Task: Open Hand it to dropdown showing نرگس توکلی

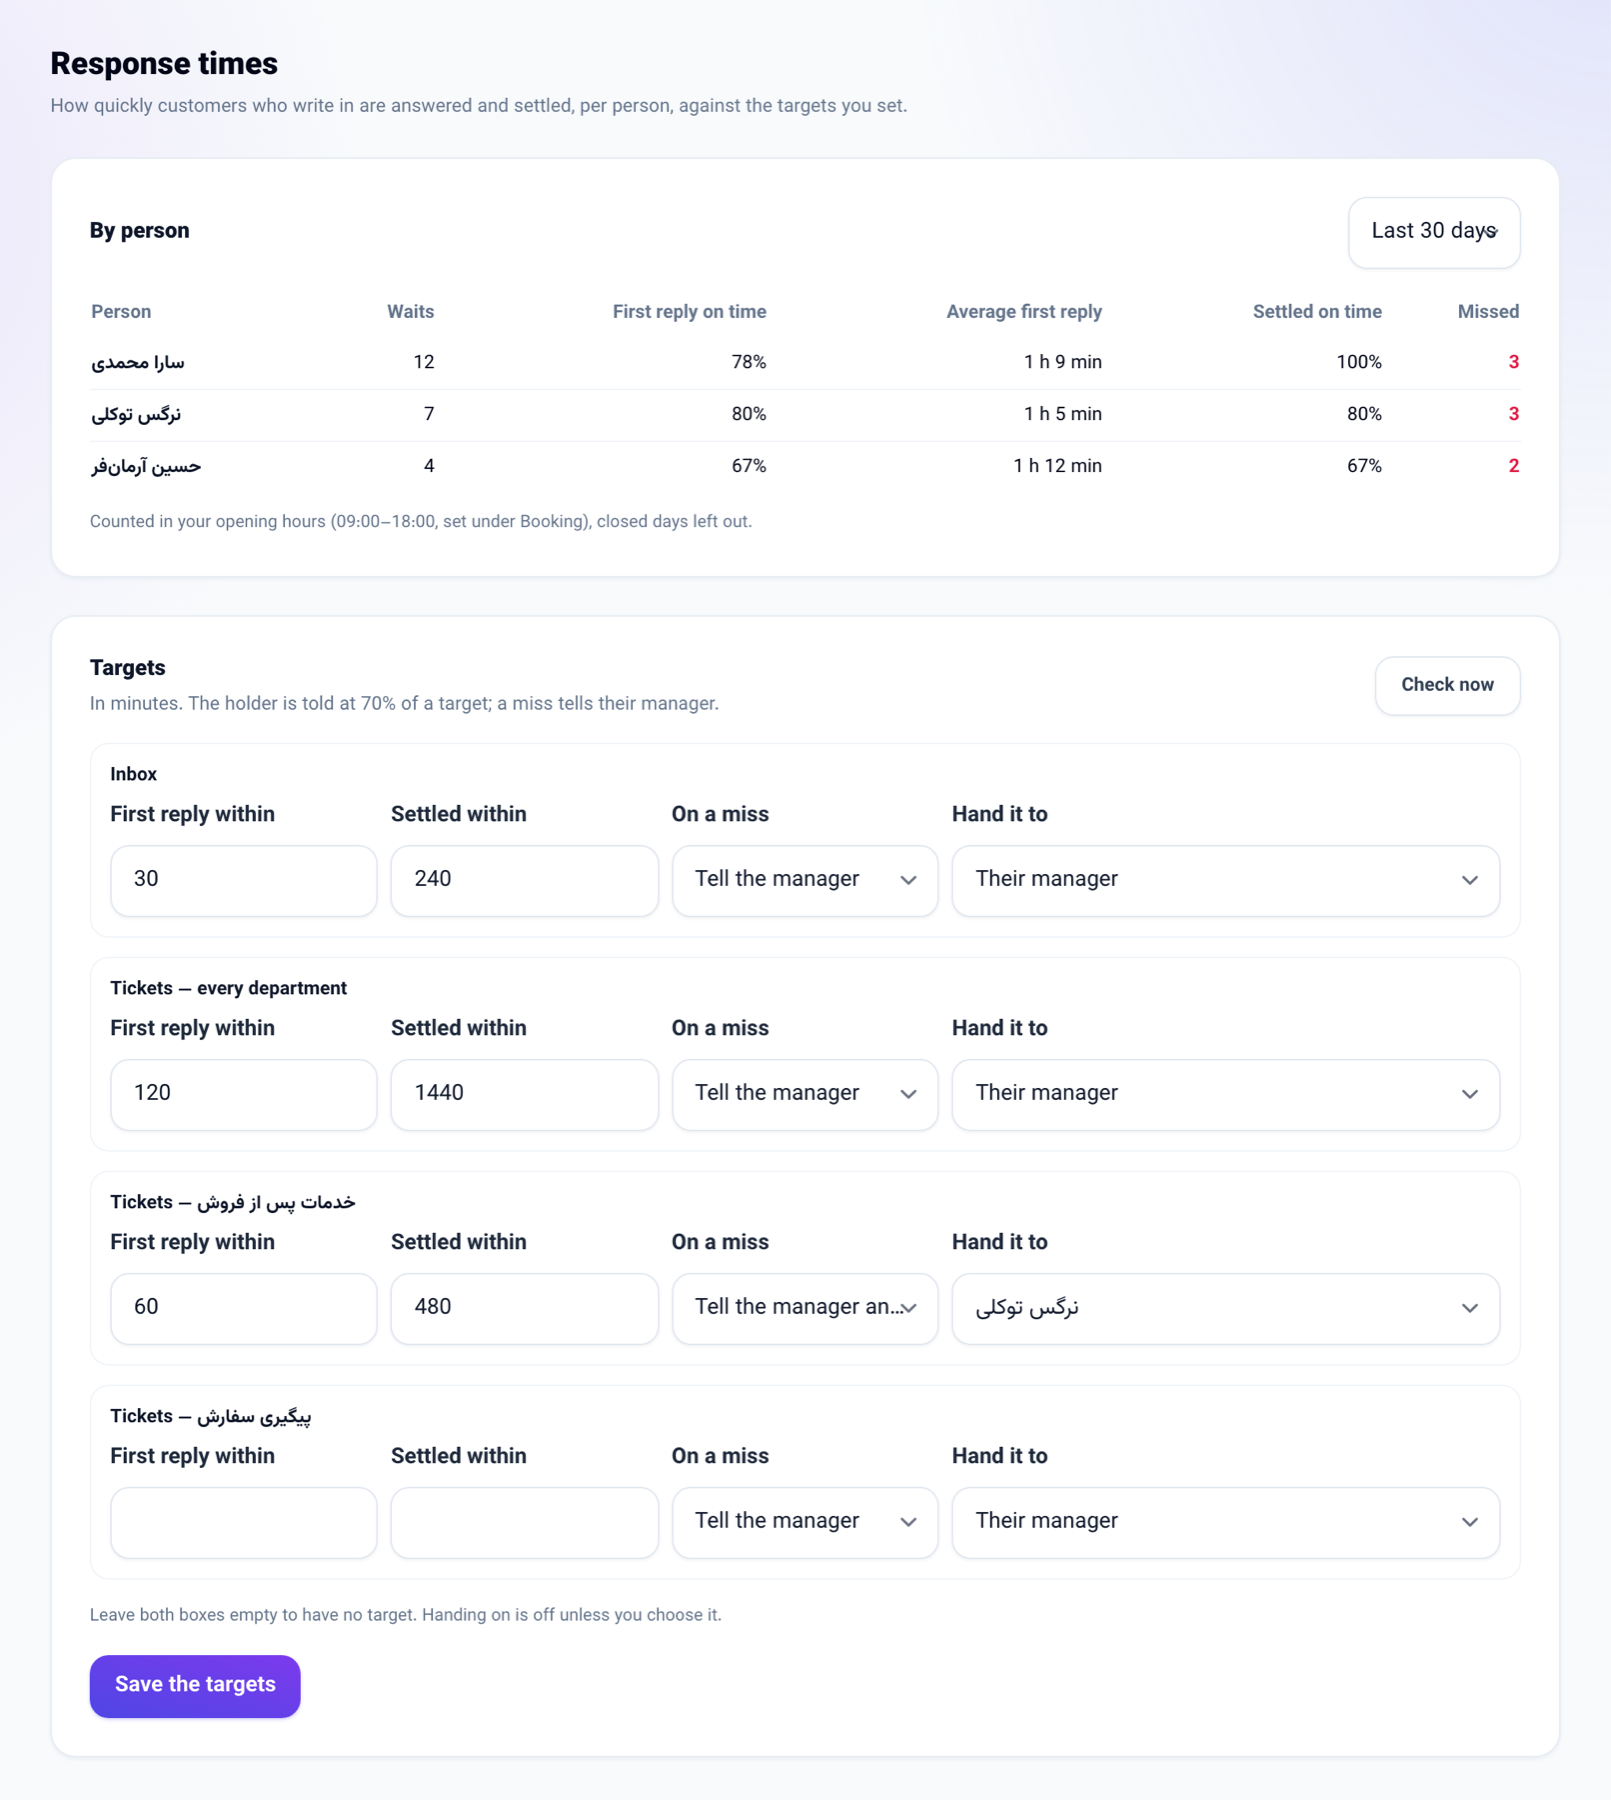Action: [x=1225, y=1308]
